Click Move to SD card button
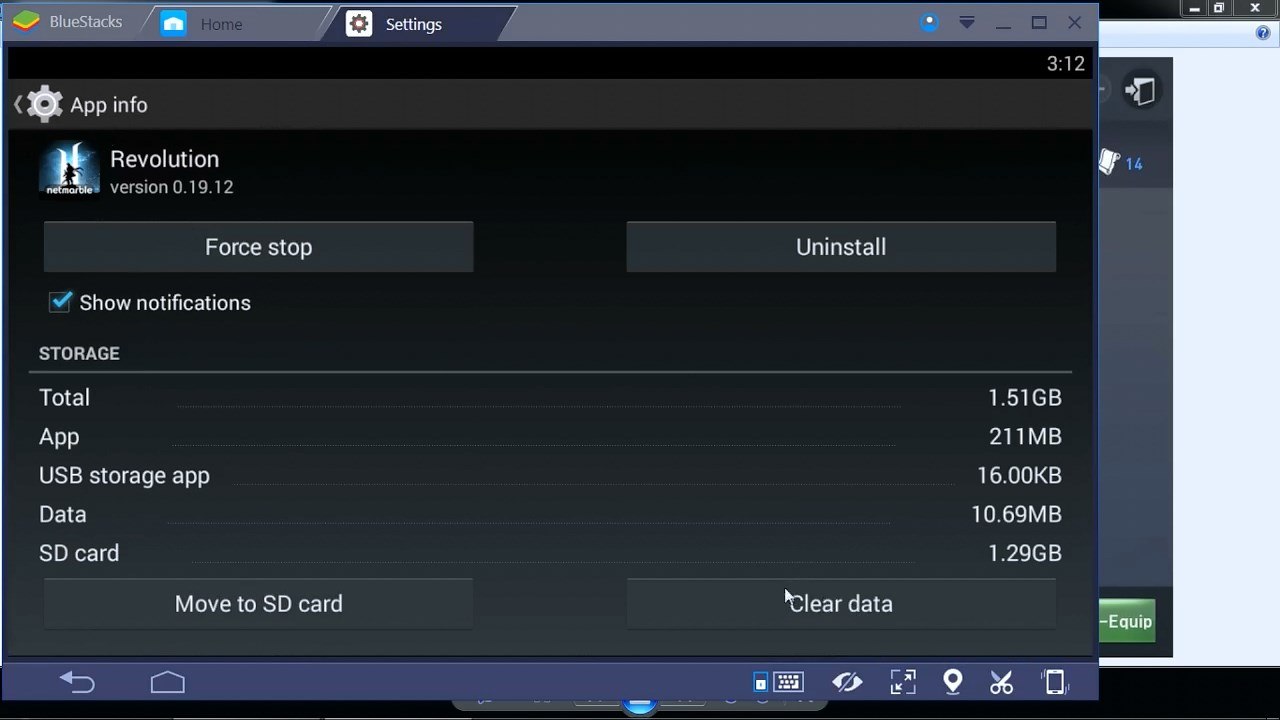 tap(258, 604)
